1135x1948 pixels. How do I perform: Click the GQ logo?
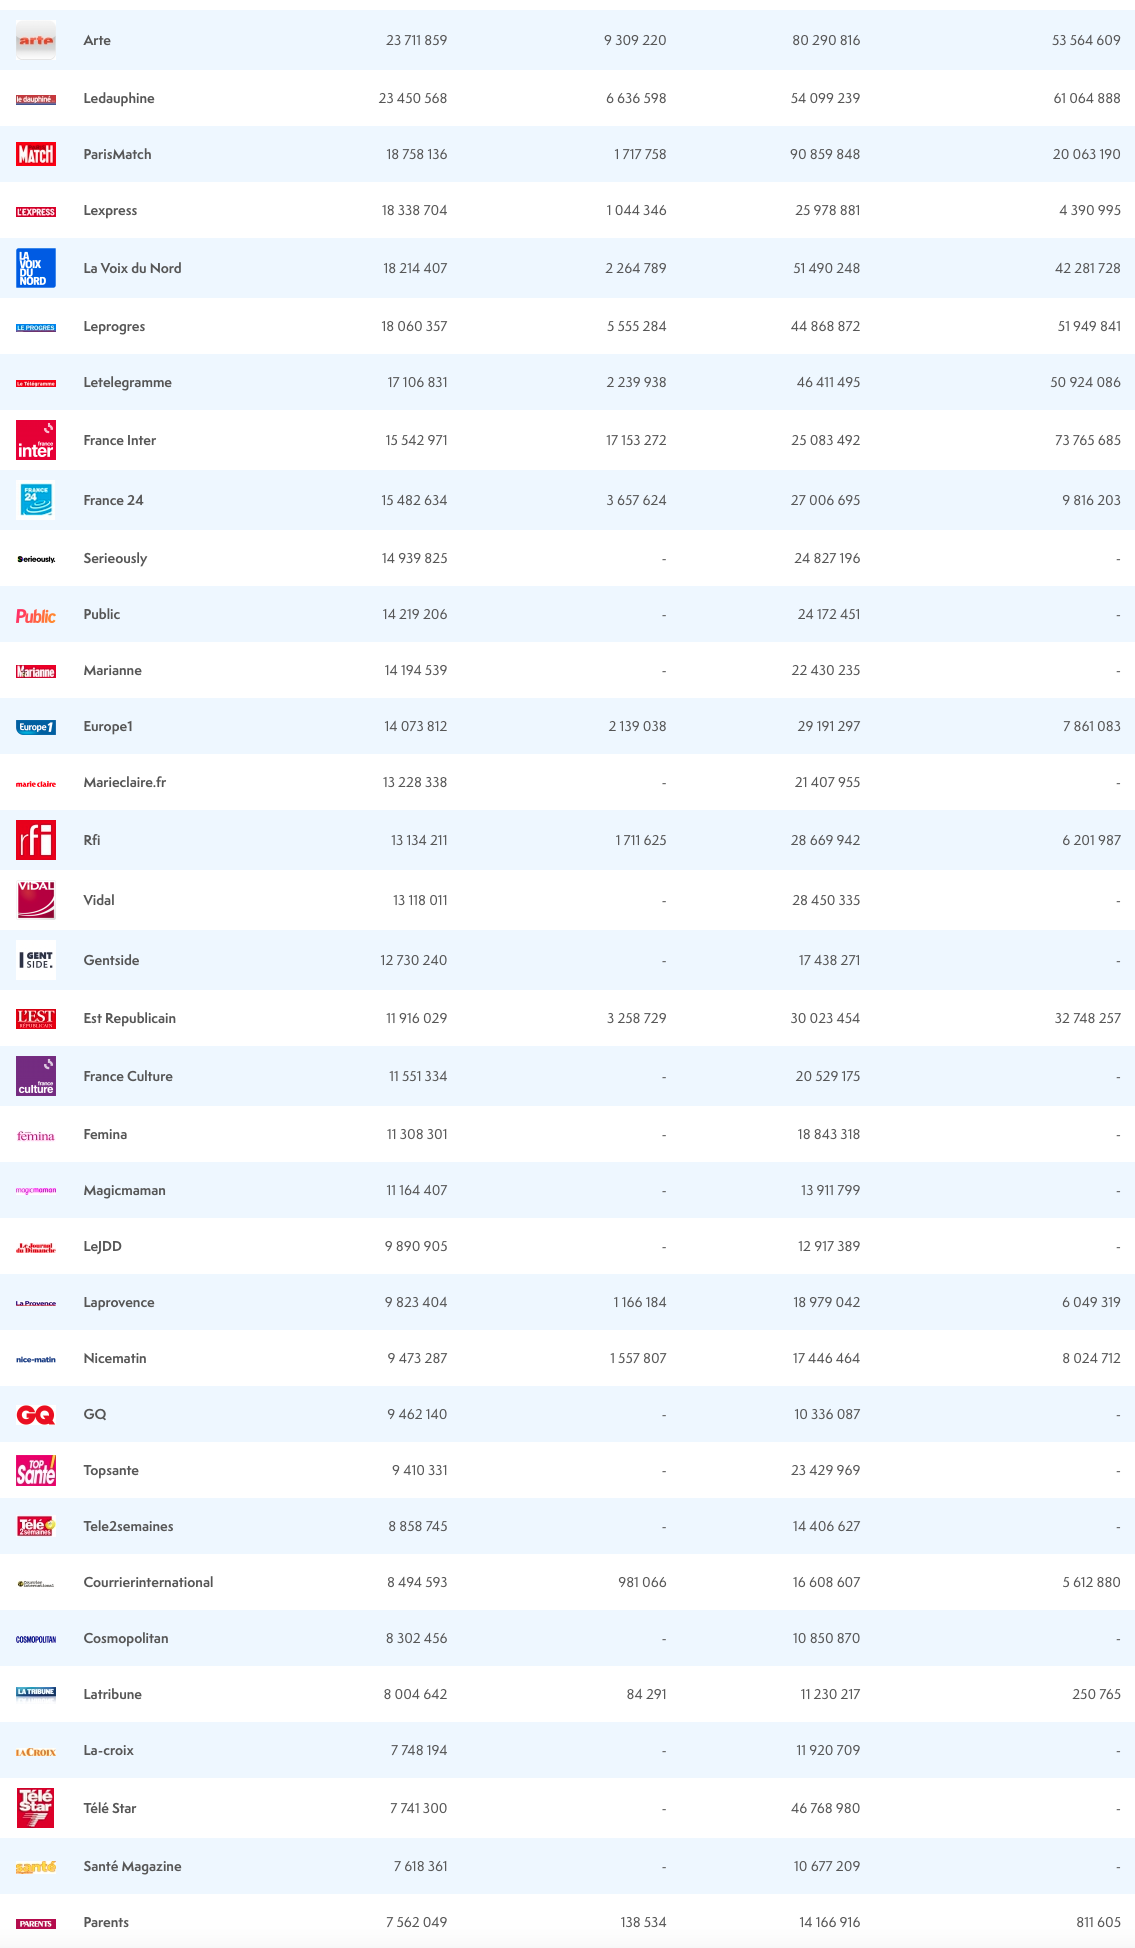pyautogui.click(x=36, y=1414)
